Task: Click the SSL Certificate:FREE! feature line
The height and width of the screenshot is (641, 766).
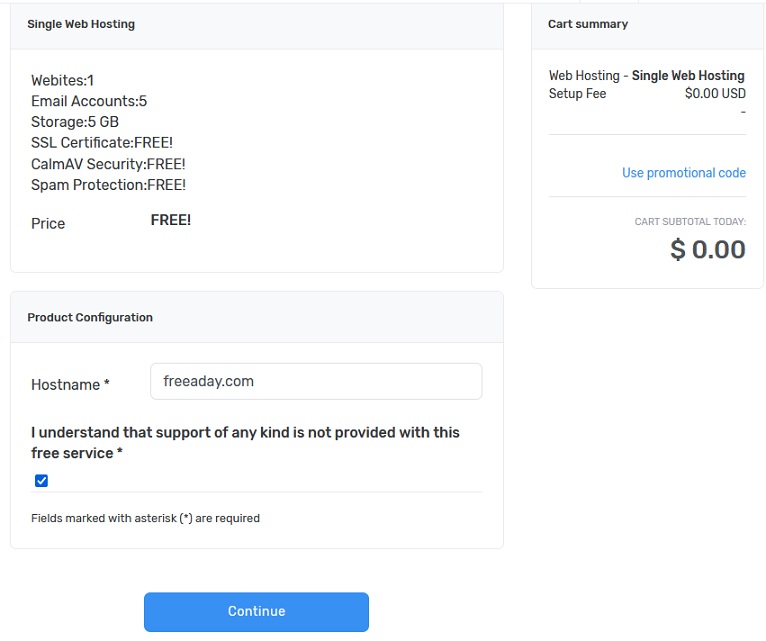Action: [102, 143]
